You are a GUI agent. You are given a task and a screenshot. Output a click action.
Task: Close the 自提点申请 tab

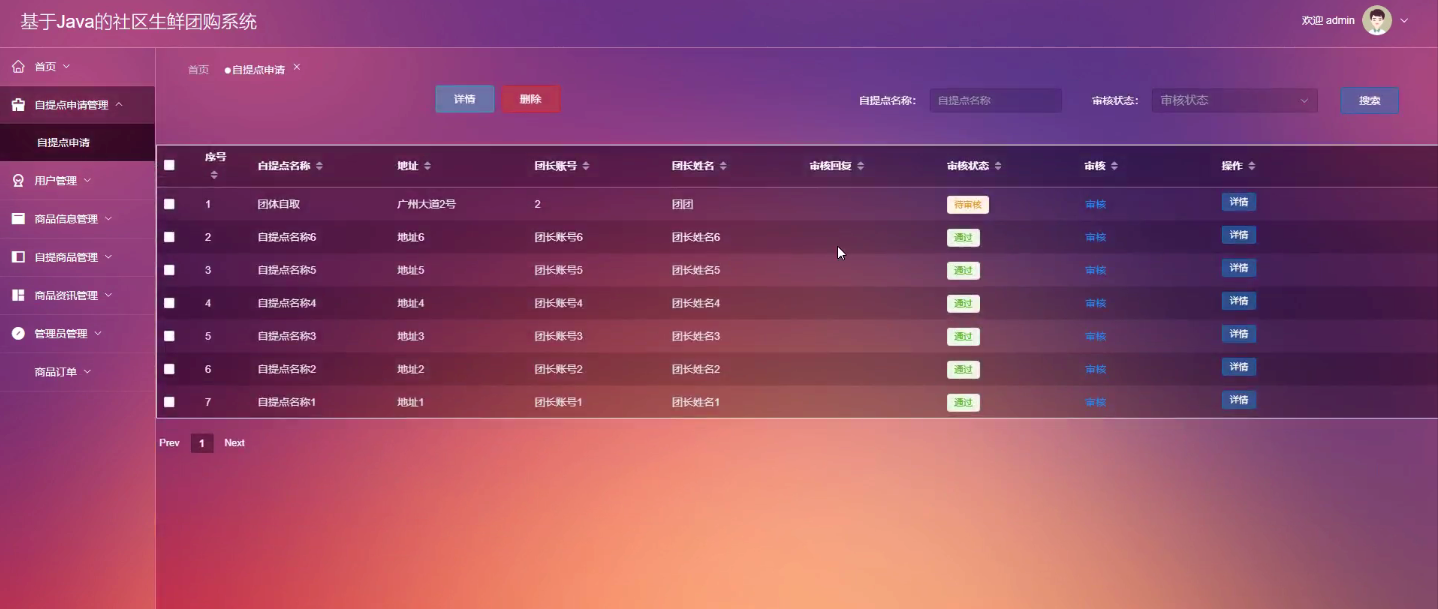pyautogui.click(x=297, y=67)
